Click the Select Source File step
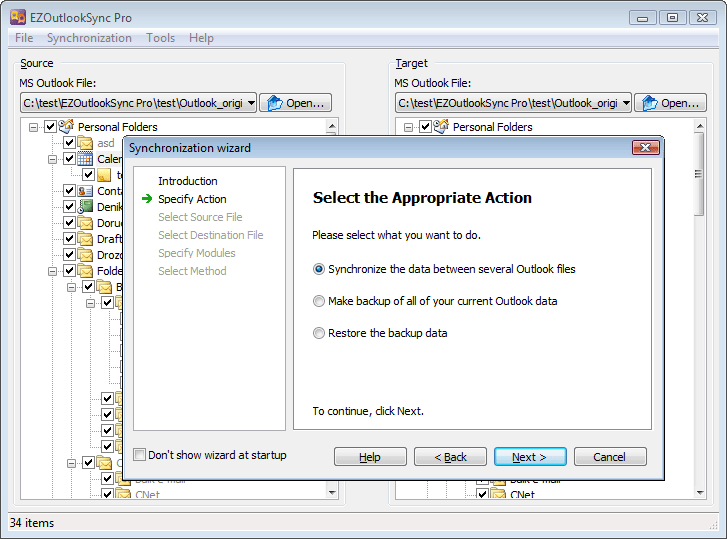This screenshot has width=727, height=539. pyautogui.click(x=200, y=217)
